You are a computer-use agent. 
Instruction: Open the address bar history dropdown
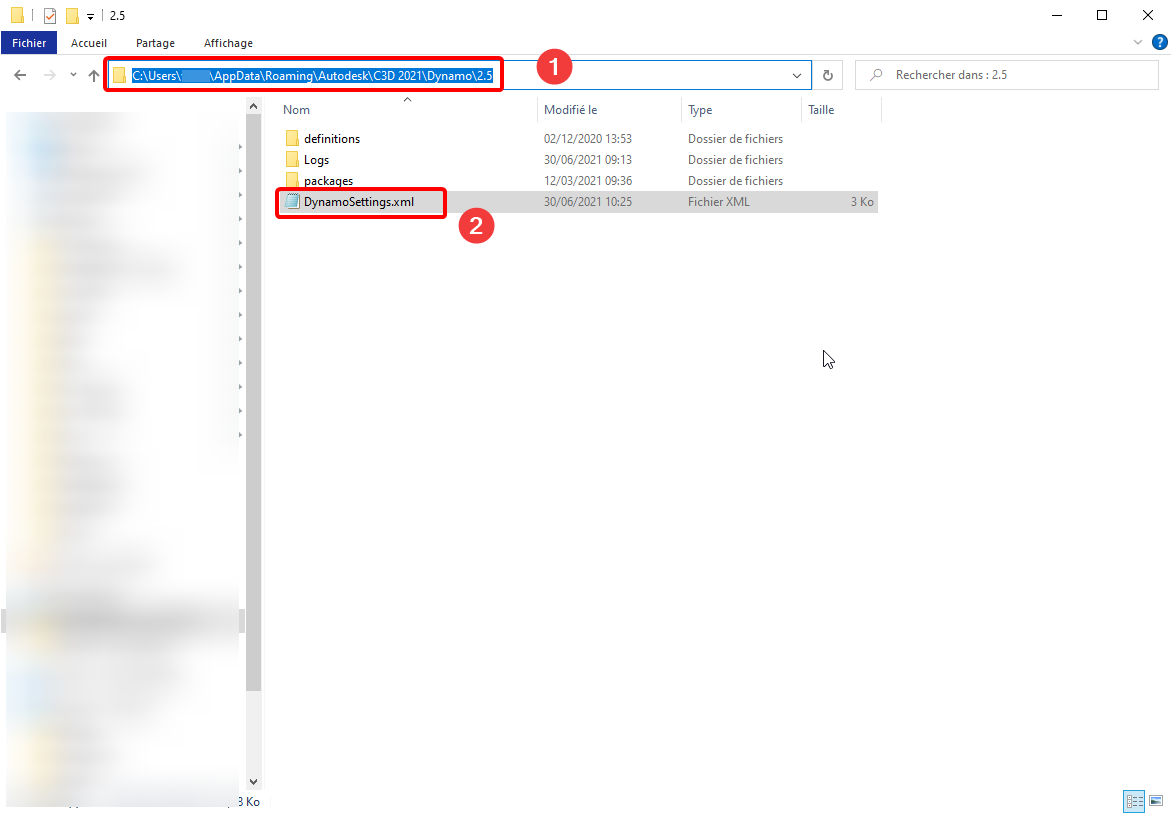[x=797, y=74]
